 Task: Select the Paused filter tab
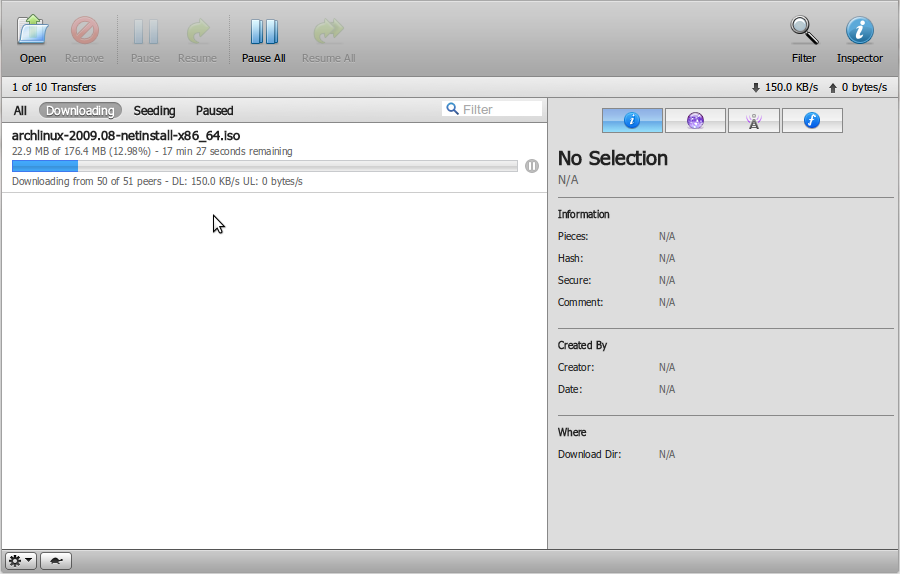point(214,111)
